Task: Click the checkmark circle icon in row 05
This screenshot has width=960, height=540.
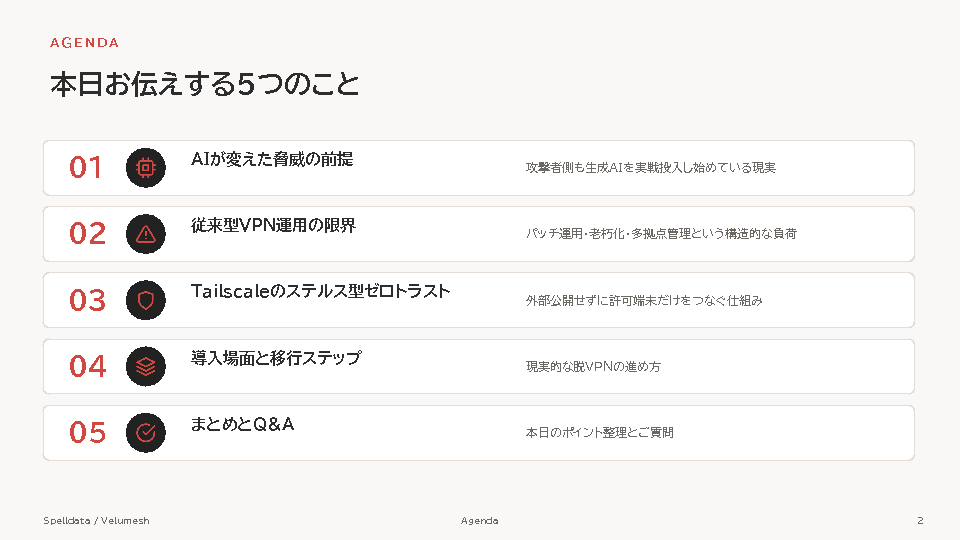Action: (x=146, y=433)
